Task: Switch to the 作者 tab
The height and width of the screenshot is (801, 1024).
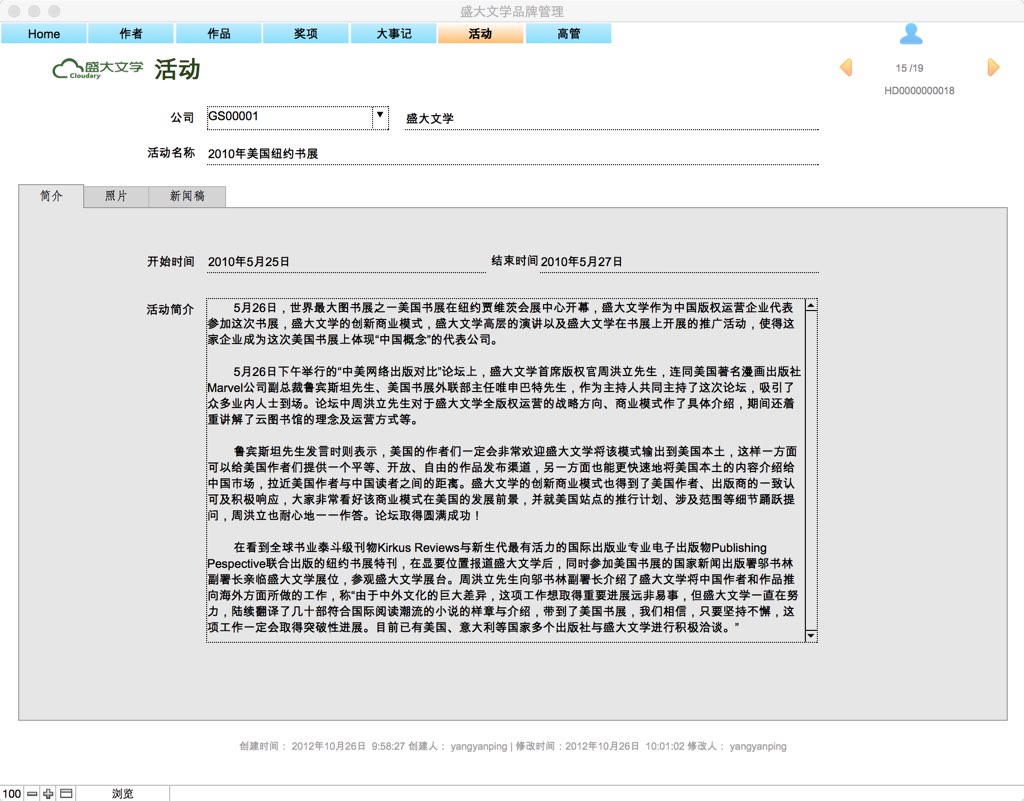Action: click(131, 33)
